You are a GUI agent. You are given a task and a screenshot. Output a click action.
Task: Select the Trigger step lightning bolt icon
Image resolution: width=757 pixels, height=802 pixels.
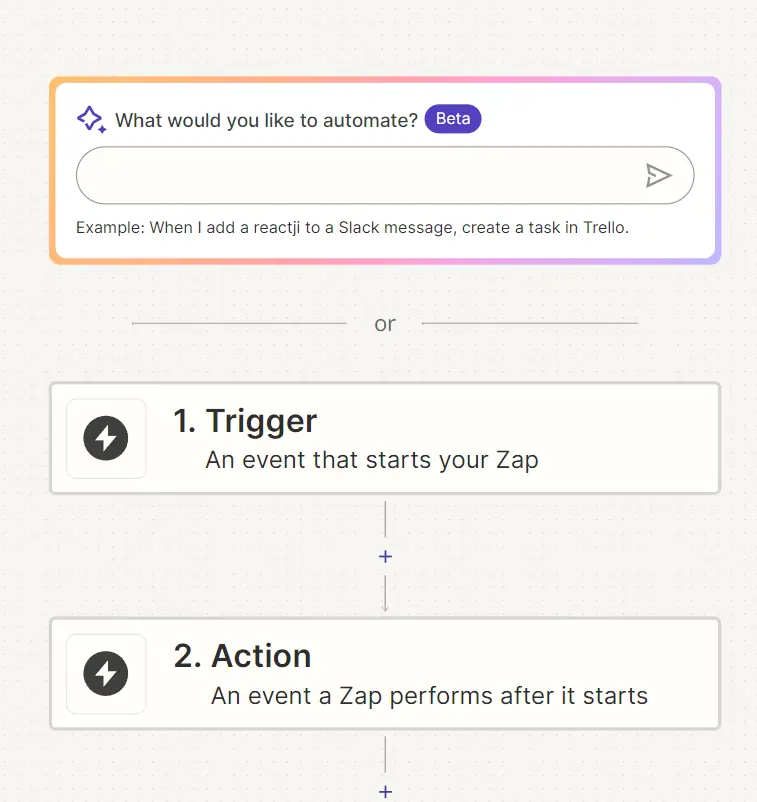click(x=106, y=438)
